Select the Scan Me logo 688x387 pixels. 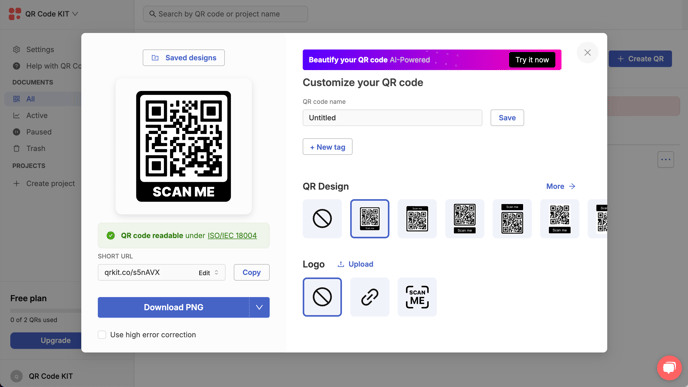(417, 297)
